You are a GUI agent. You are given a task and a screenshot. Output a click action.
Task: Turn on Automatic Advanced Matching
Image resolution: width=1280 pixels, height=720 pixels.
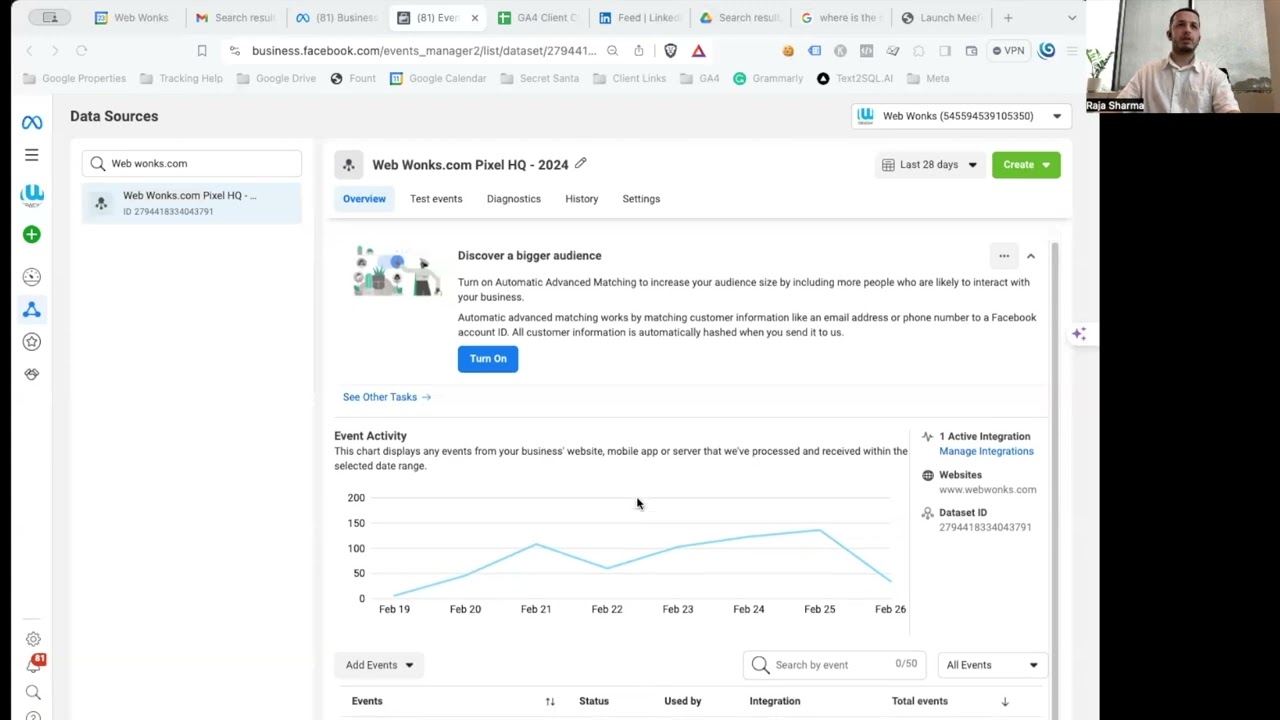point(488,358)
